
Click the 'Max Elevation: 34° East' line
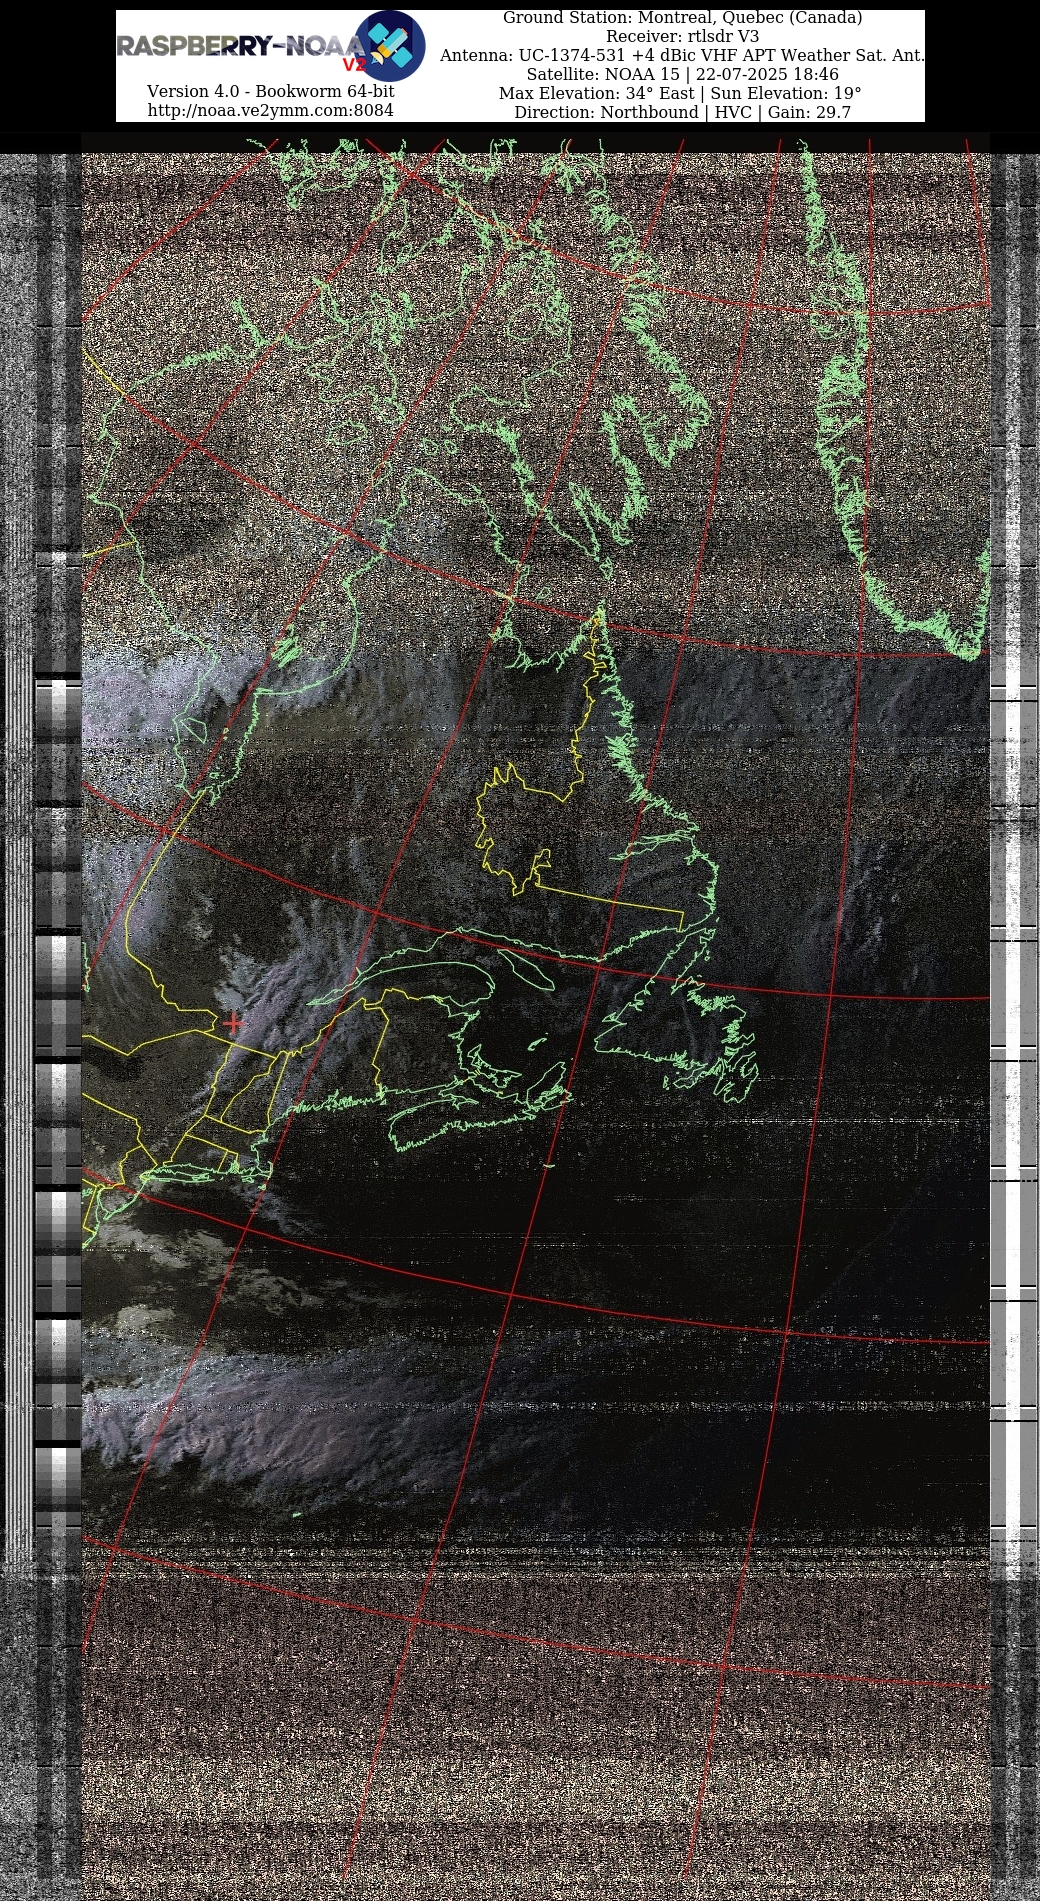click(x=681, y=94)
